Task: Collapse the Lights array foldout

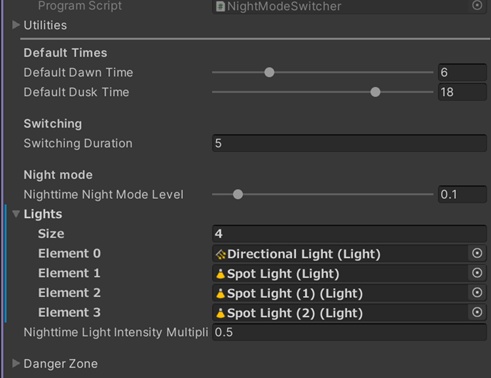Action: [x=16, y=214]
